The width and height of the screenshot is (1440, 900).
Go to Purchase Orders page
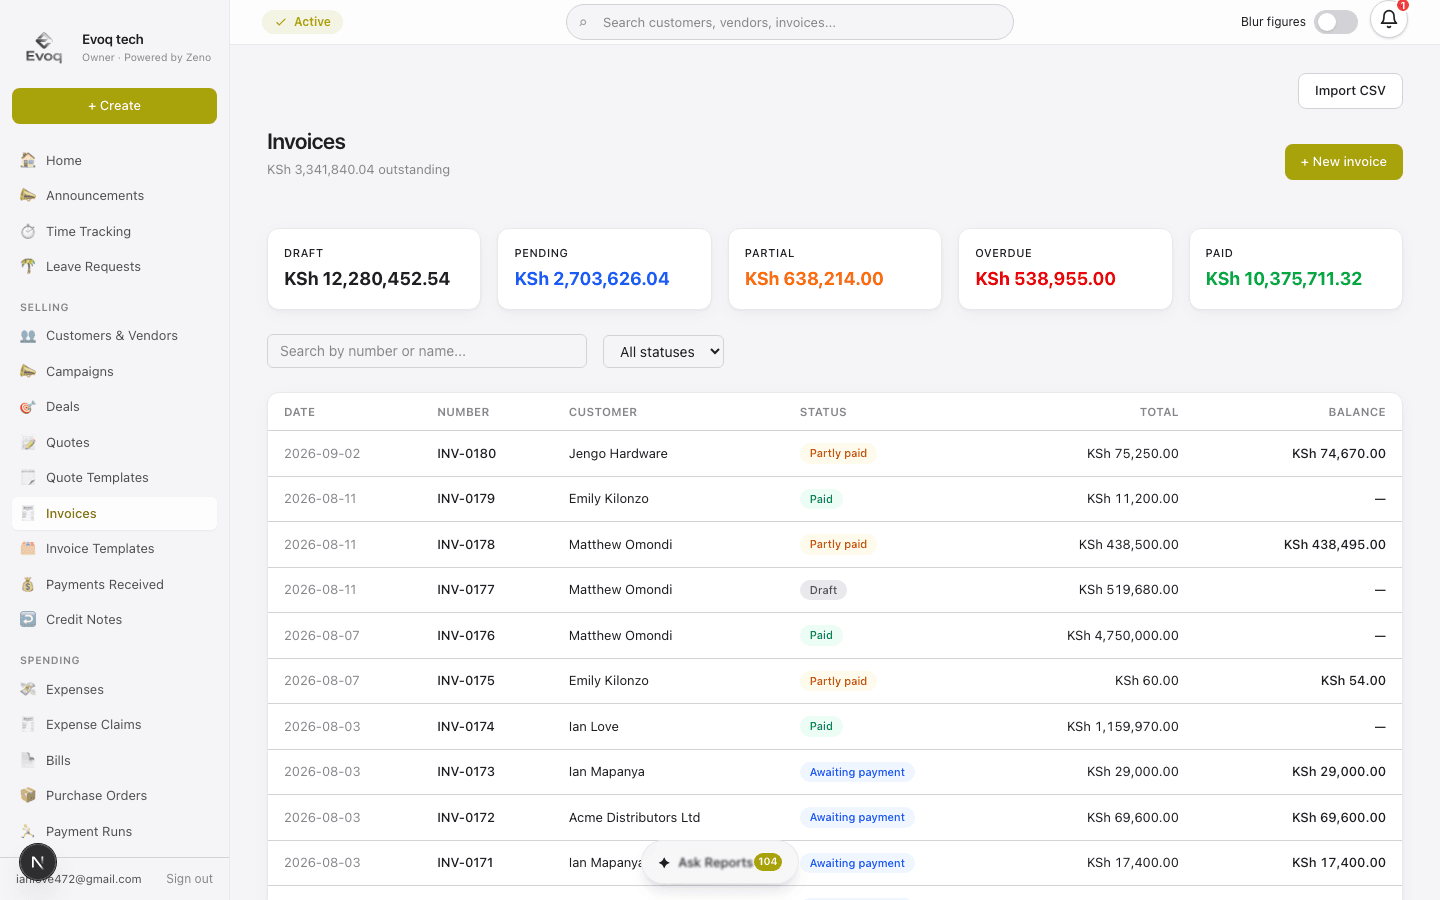pos(114,796)
